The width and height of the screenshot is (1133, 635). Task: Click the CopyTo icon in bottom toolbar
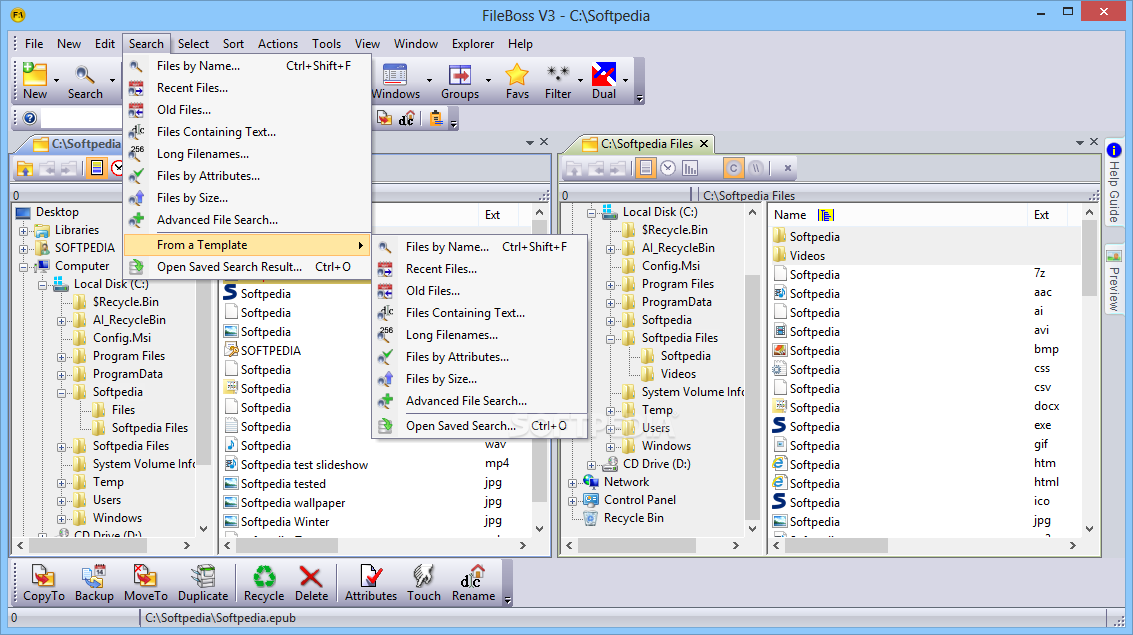43,576
